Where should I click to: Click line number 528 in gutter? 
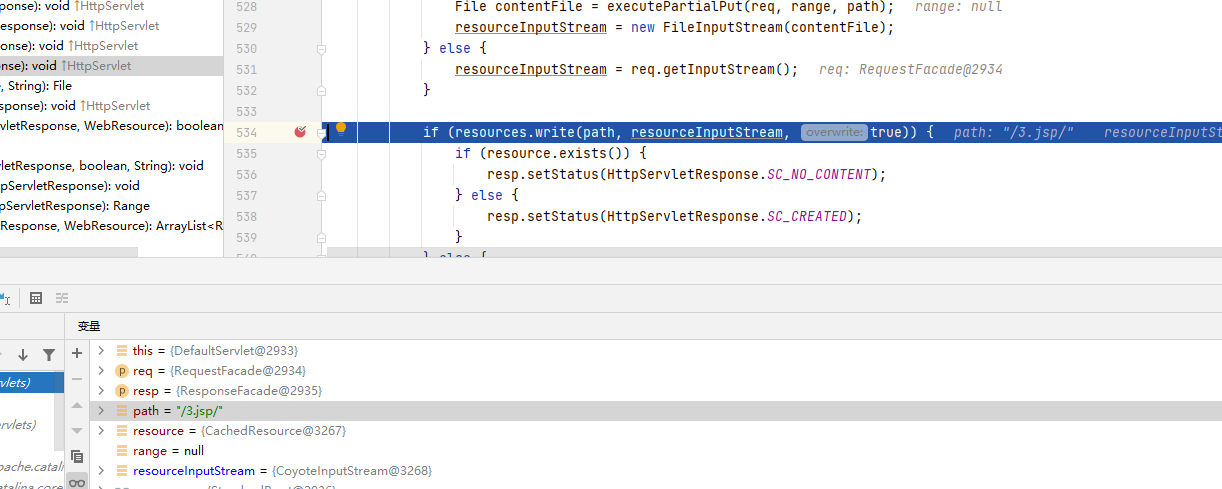[x=245, y=6]
